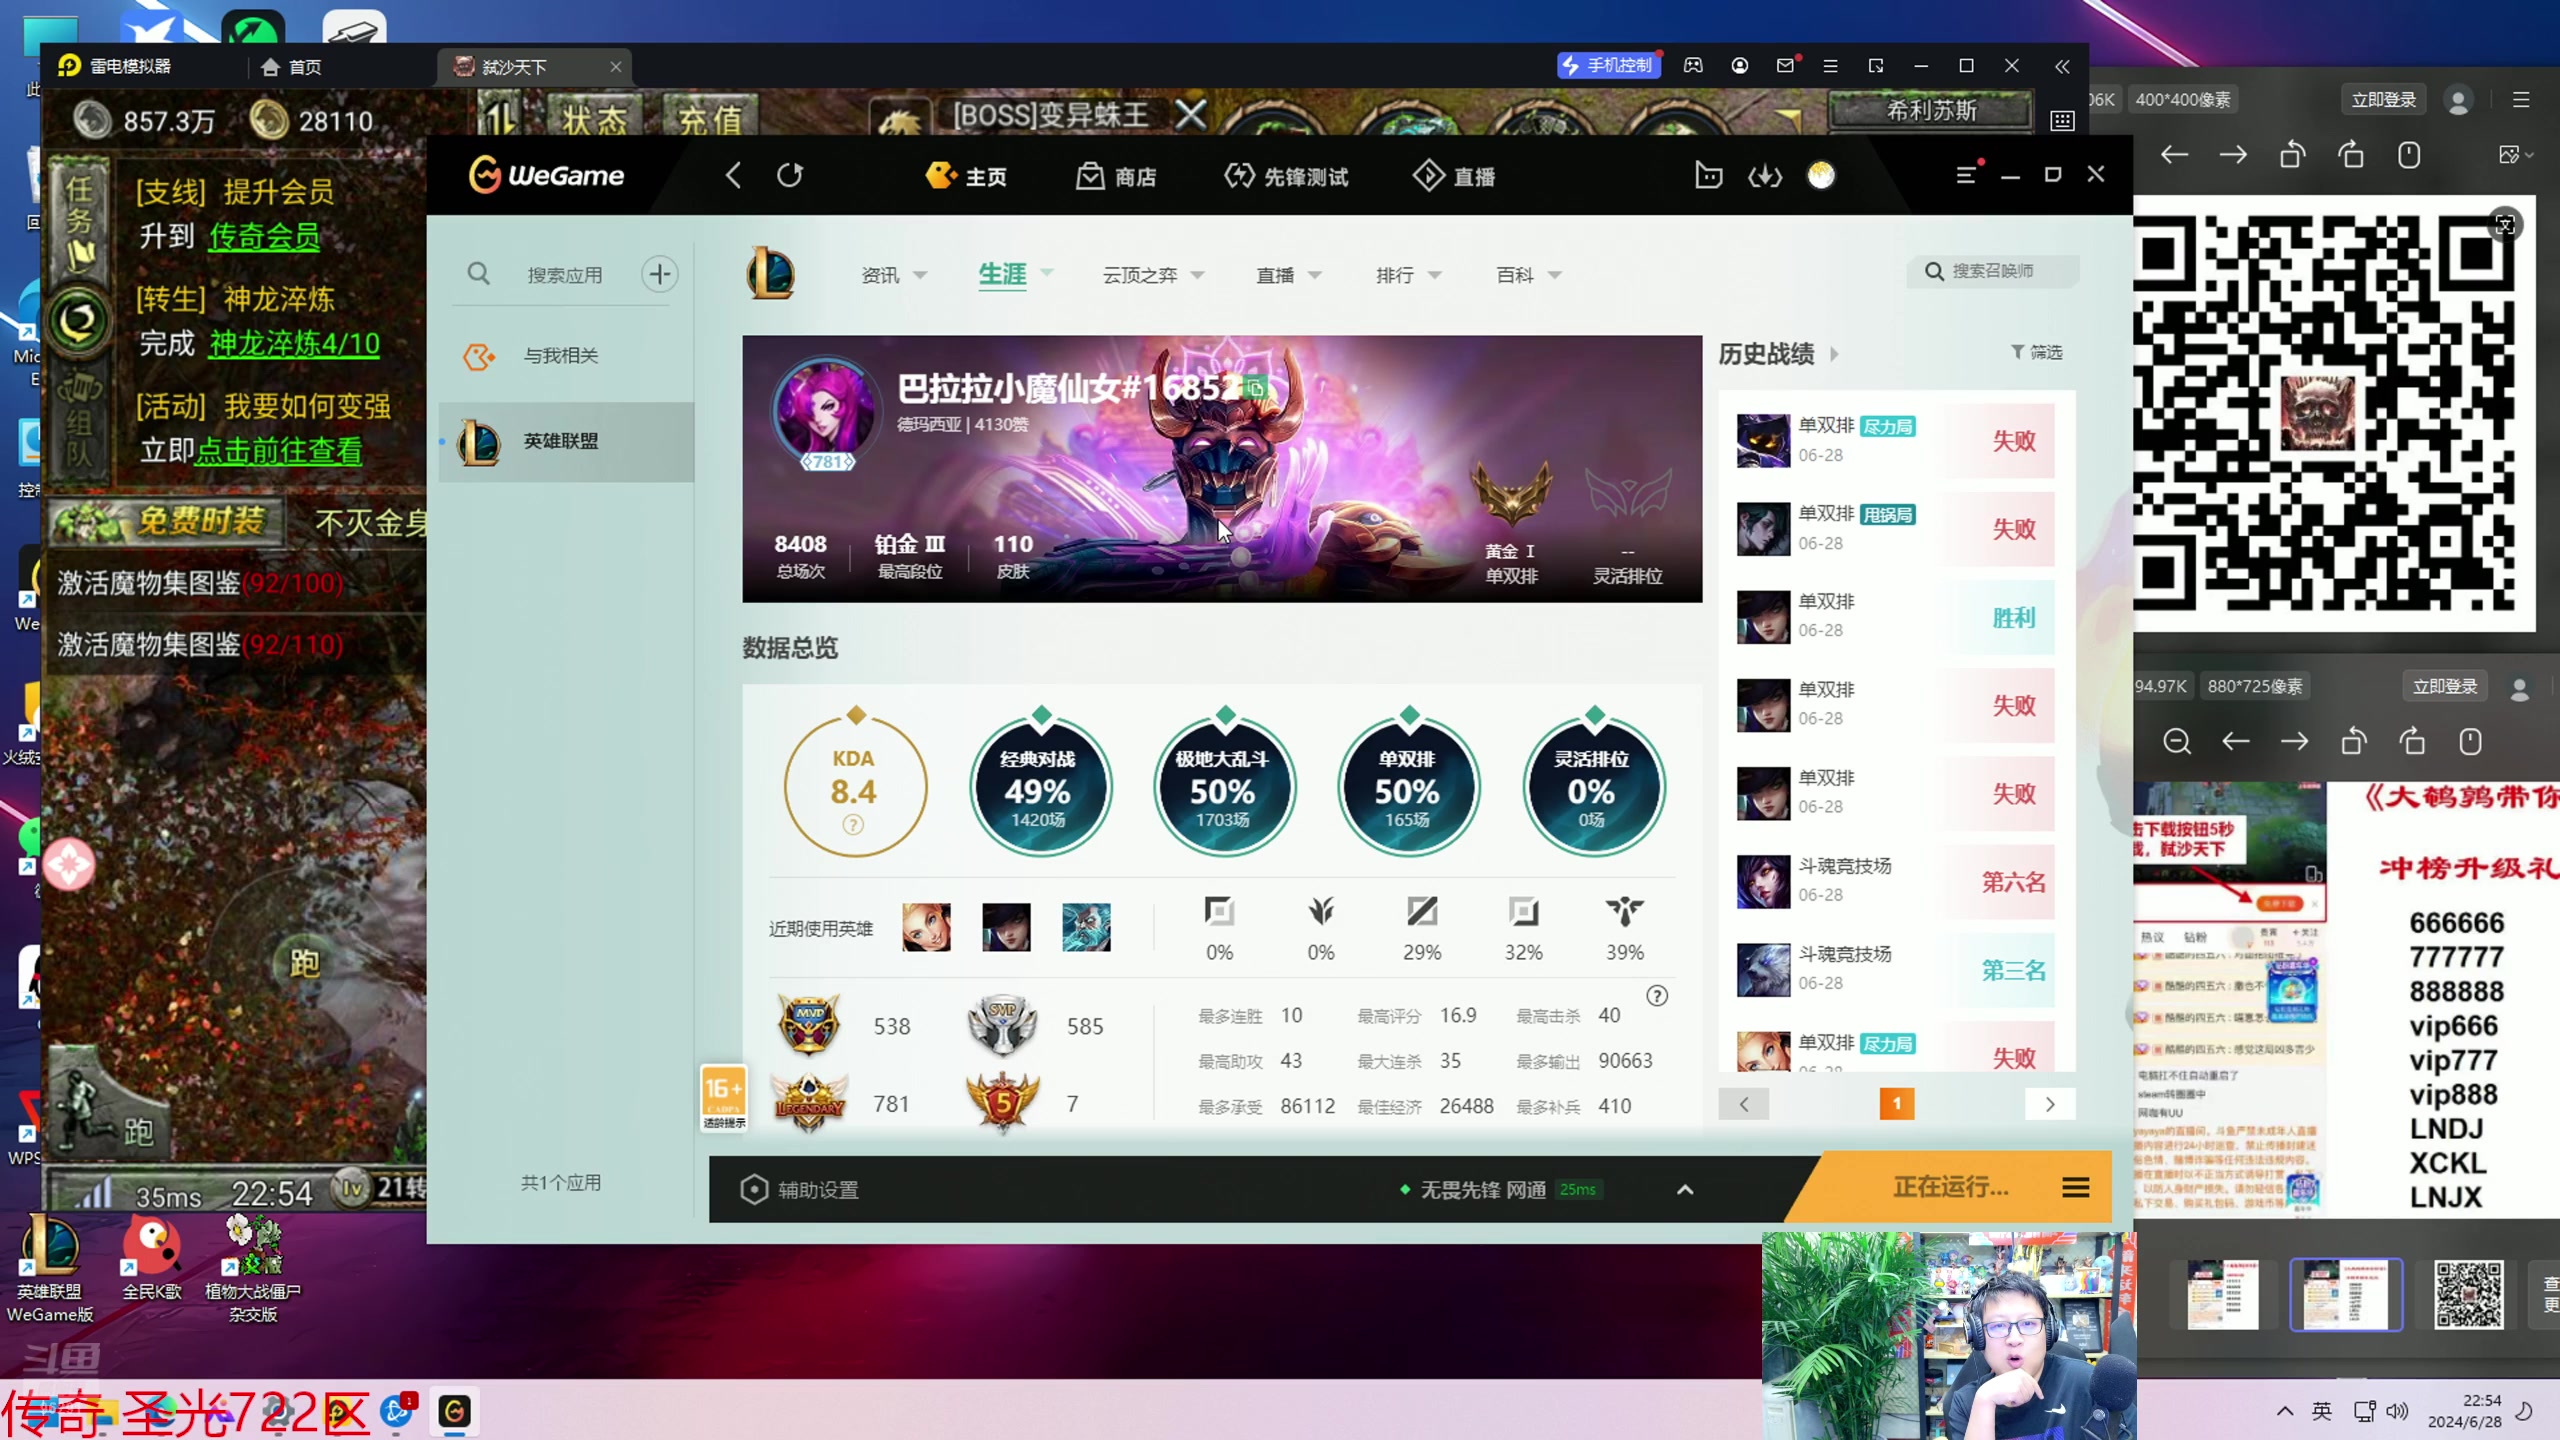Copy summoner ID with copy icon
This screenshot has width=2560, height=1440.
[1256, 388]
